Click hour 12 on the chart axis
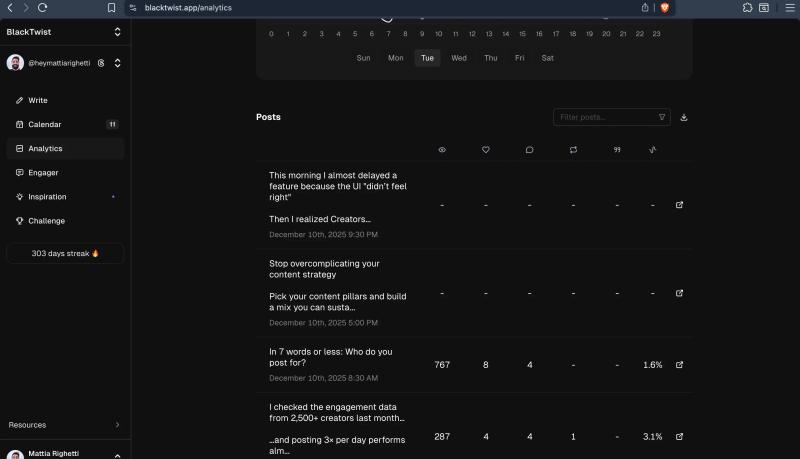The image size is (800, 459). 472,34
